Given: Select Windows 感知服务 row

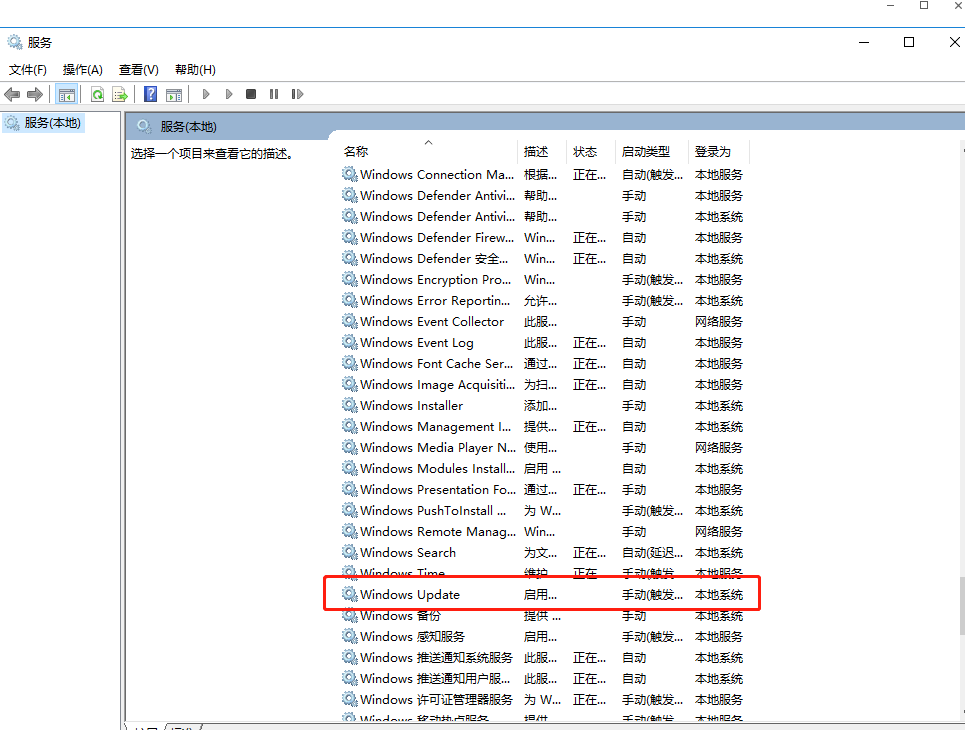Looking at the screenshot, I should (x=542, y=636).
